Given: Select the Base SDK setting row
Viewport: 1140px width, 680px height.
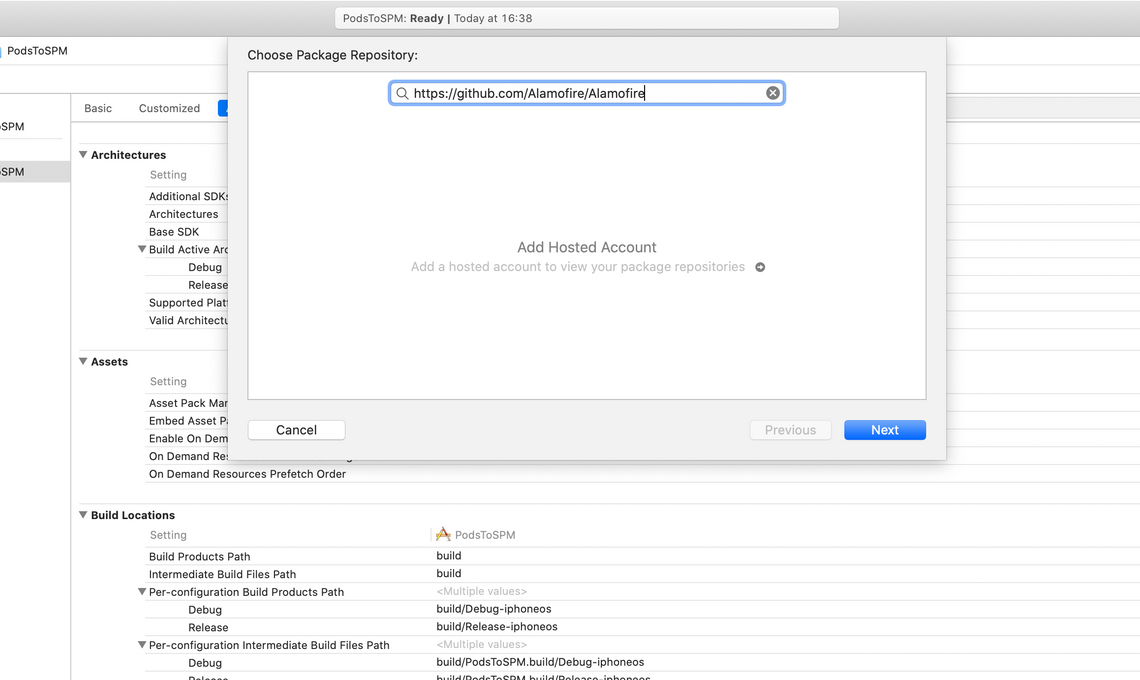Looking at the screenshot, I should point(174,232).
